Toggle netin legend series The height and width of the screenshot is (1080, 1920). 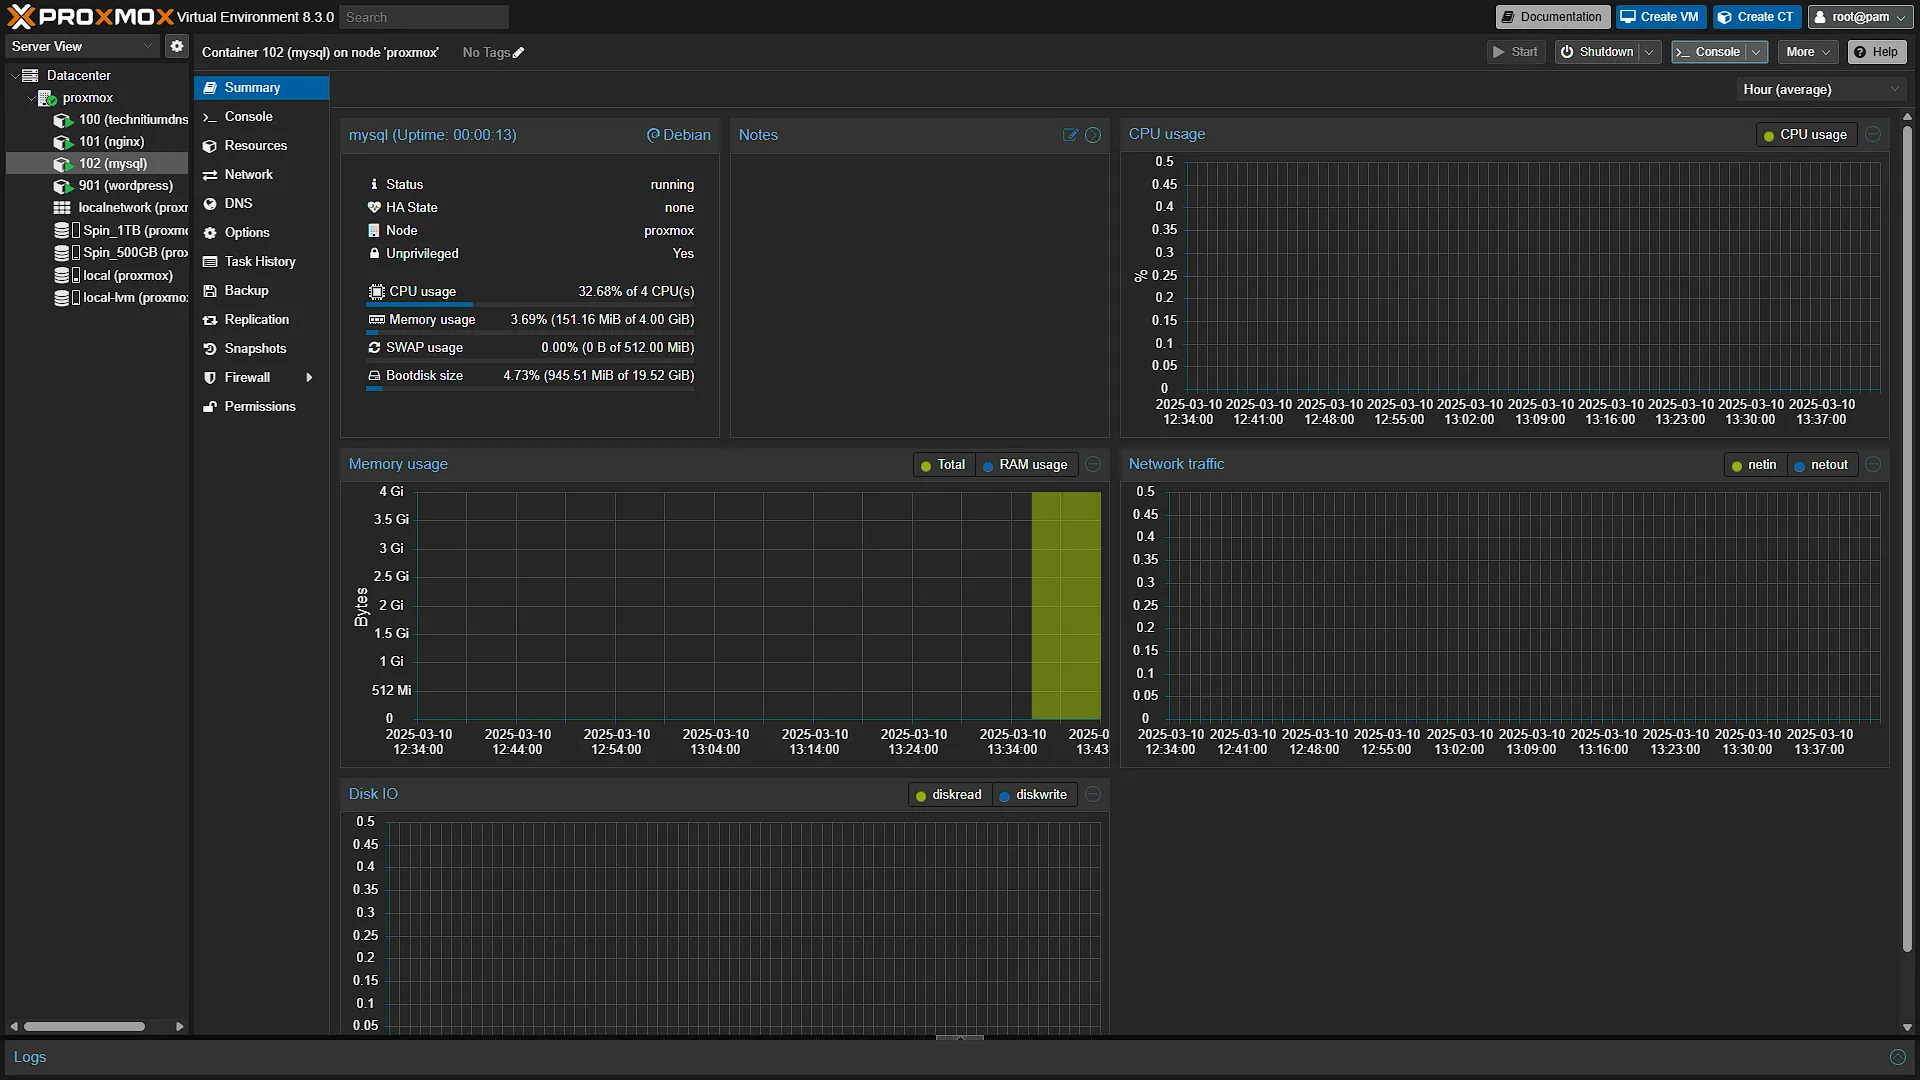[x=1754, y=465]
